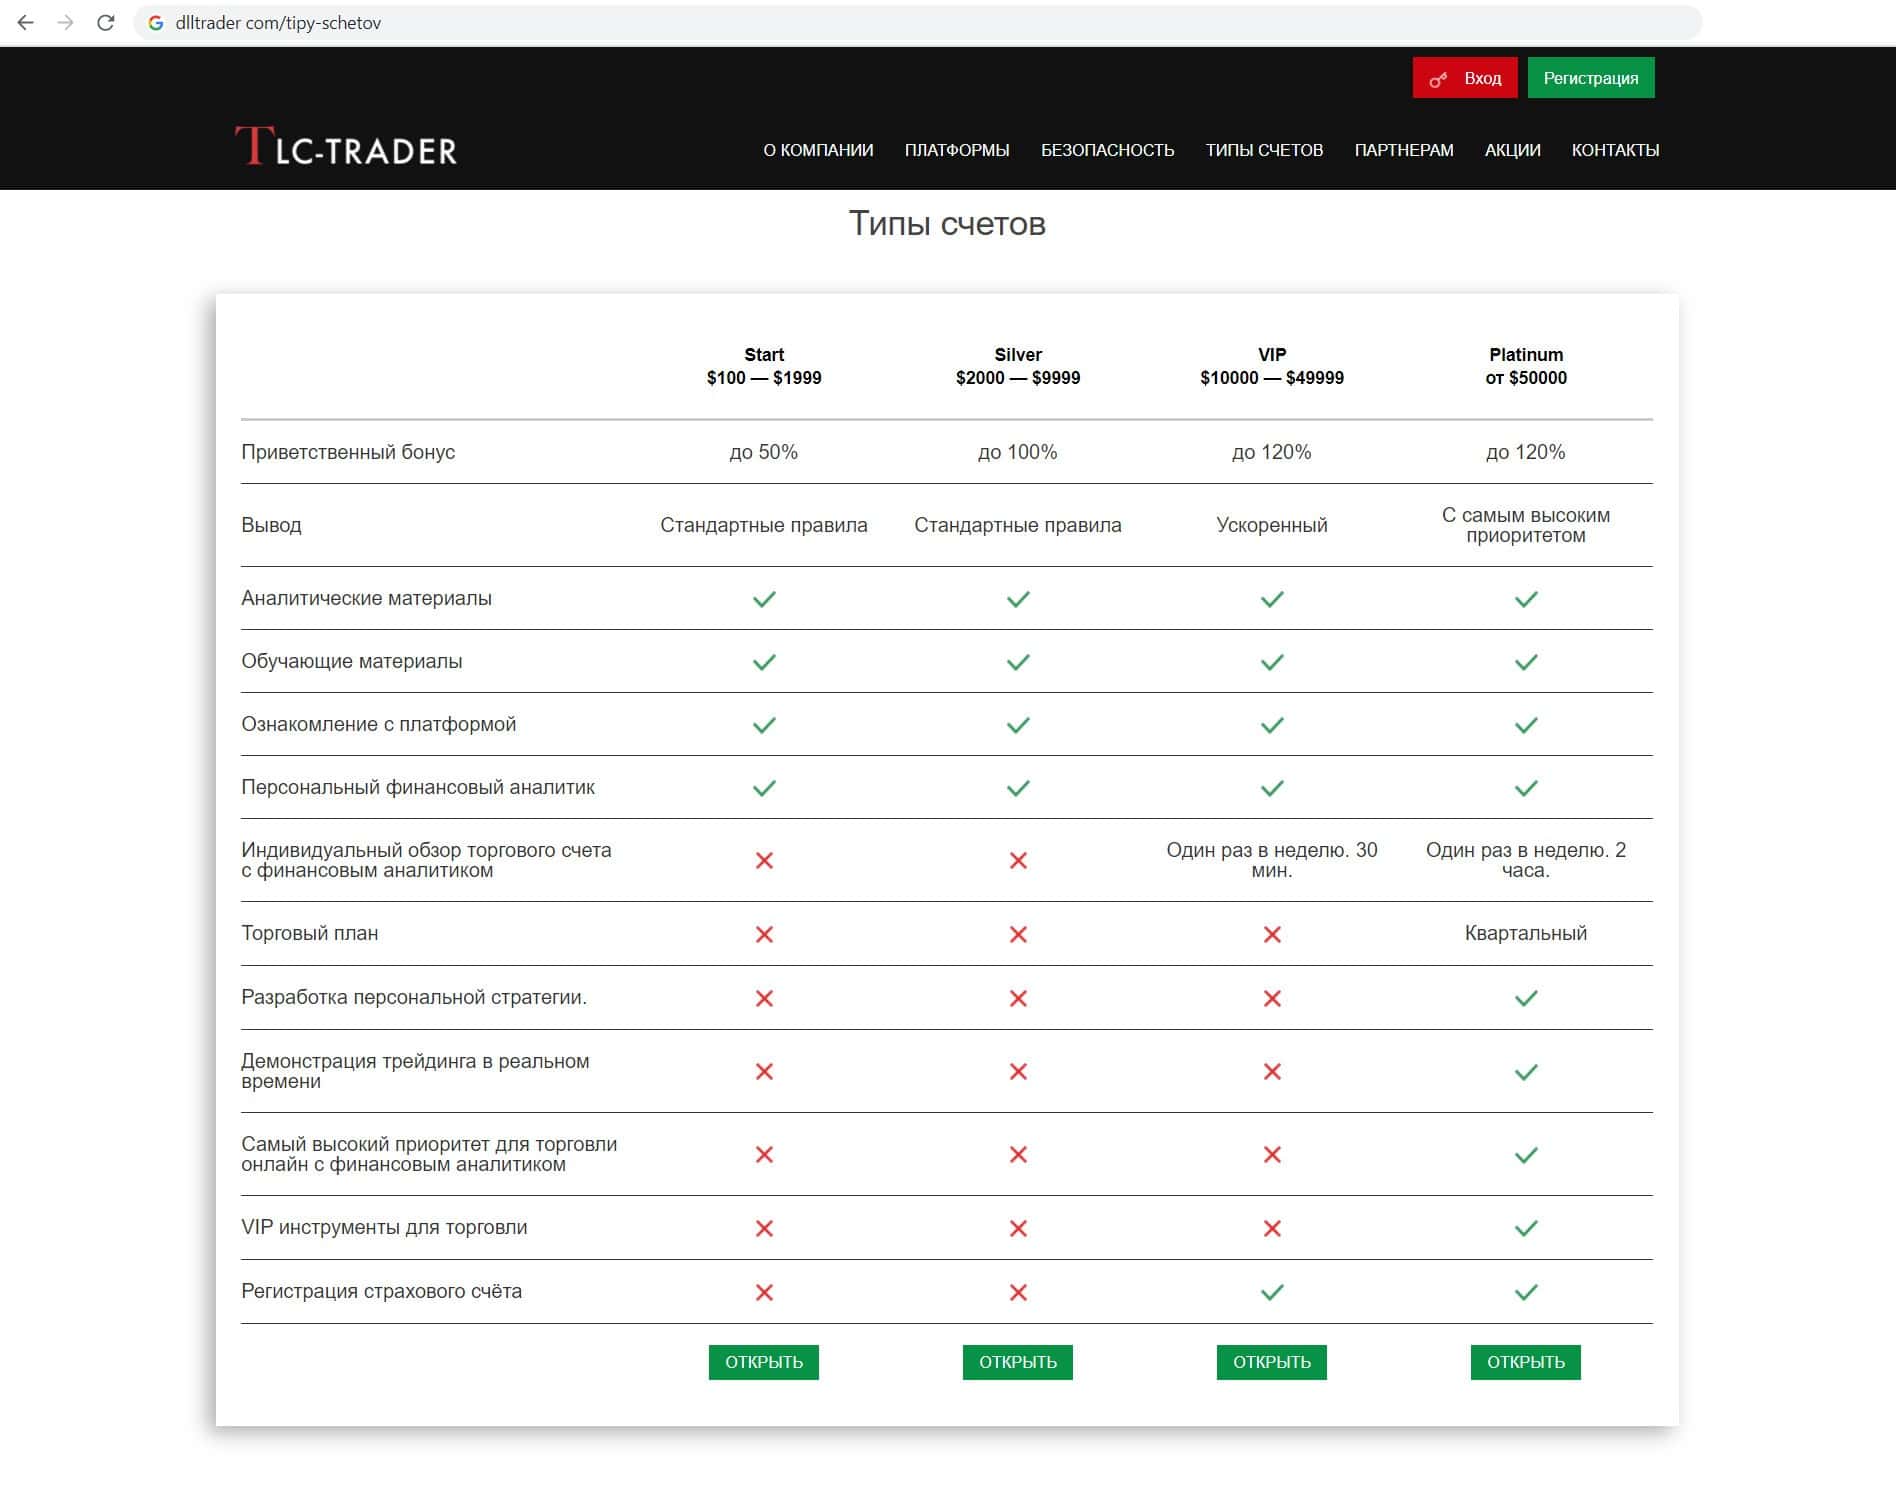Open the VIP account with Открыть
The image size is (1896, 1506).
[1271, 1362]
